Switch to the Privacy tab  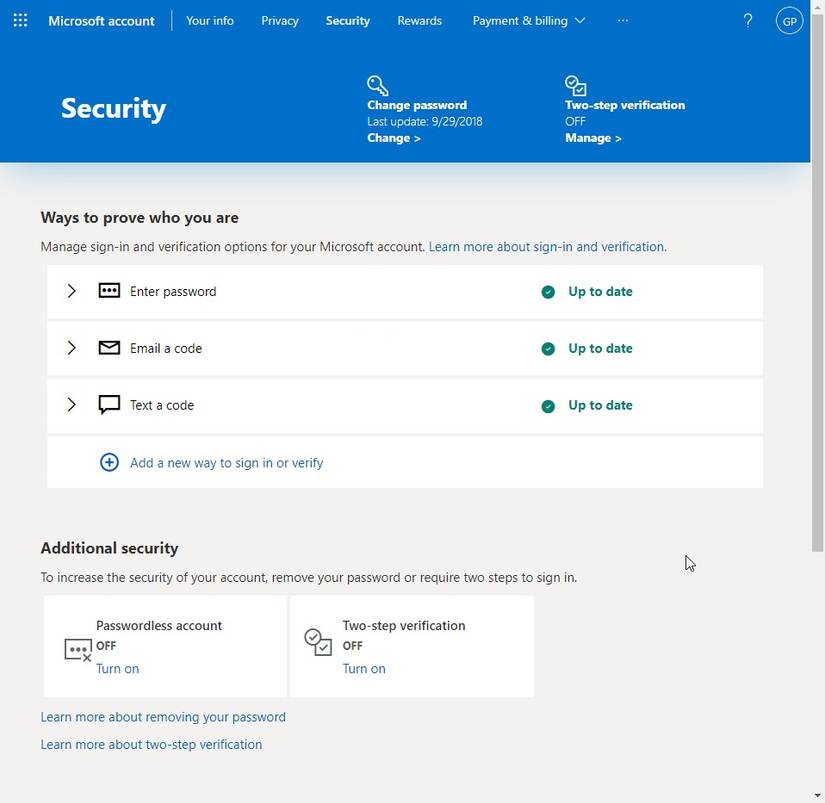click(x=280, y=20)
